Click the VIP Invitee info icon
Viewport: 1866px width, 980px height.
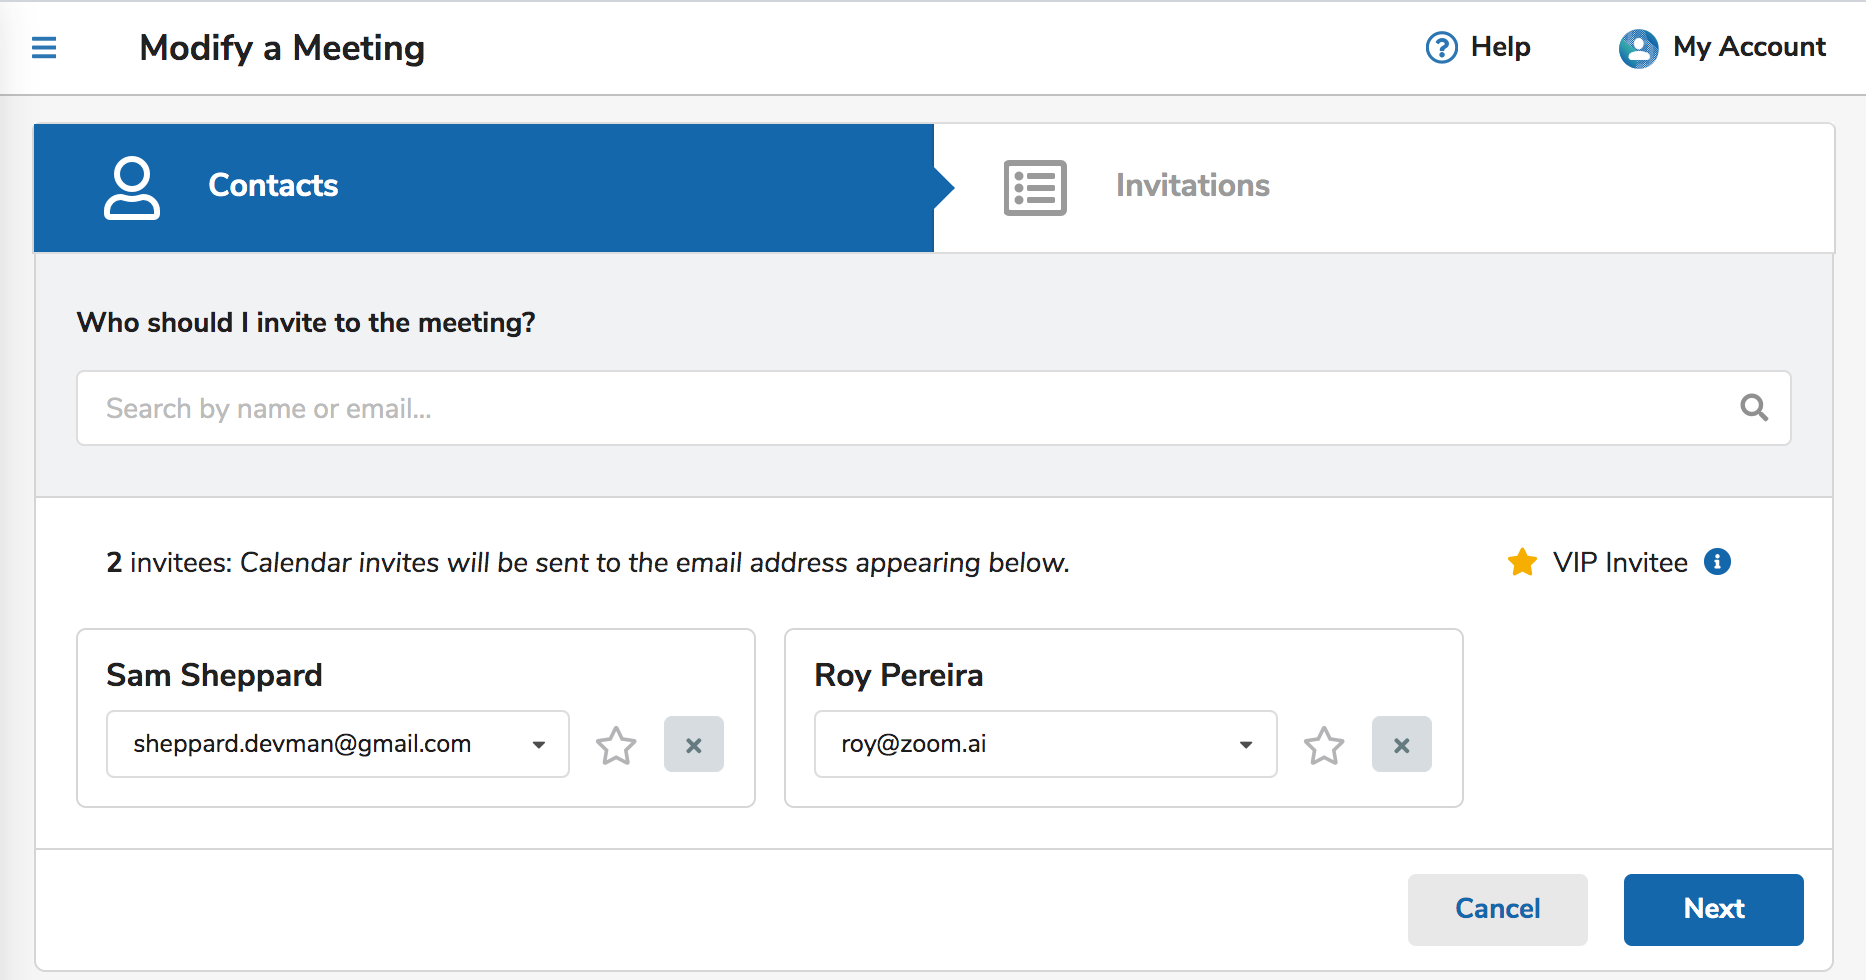(x=1717, y=562)
